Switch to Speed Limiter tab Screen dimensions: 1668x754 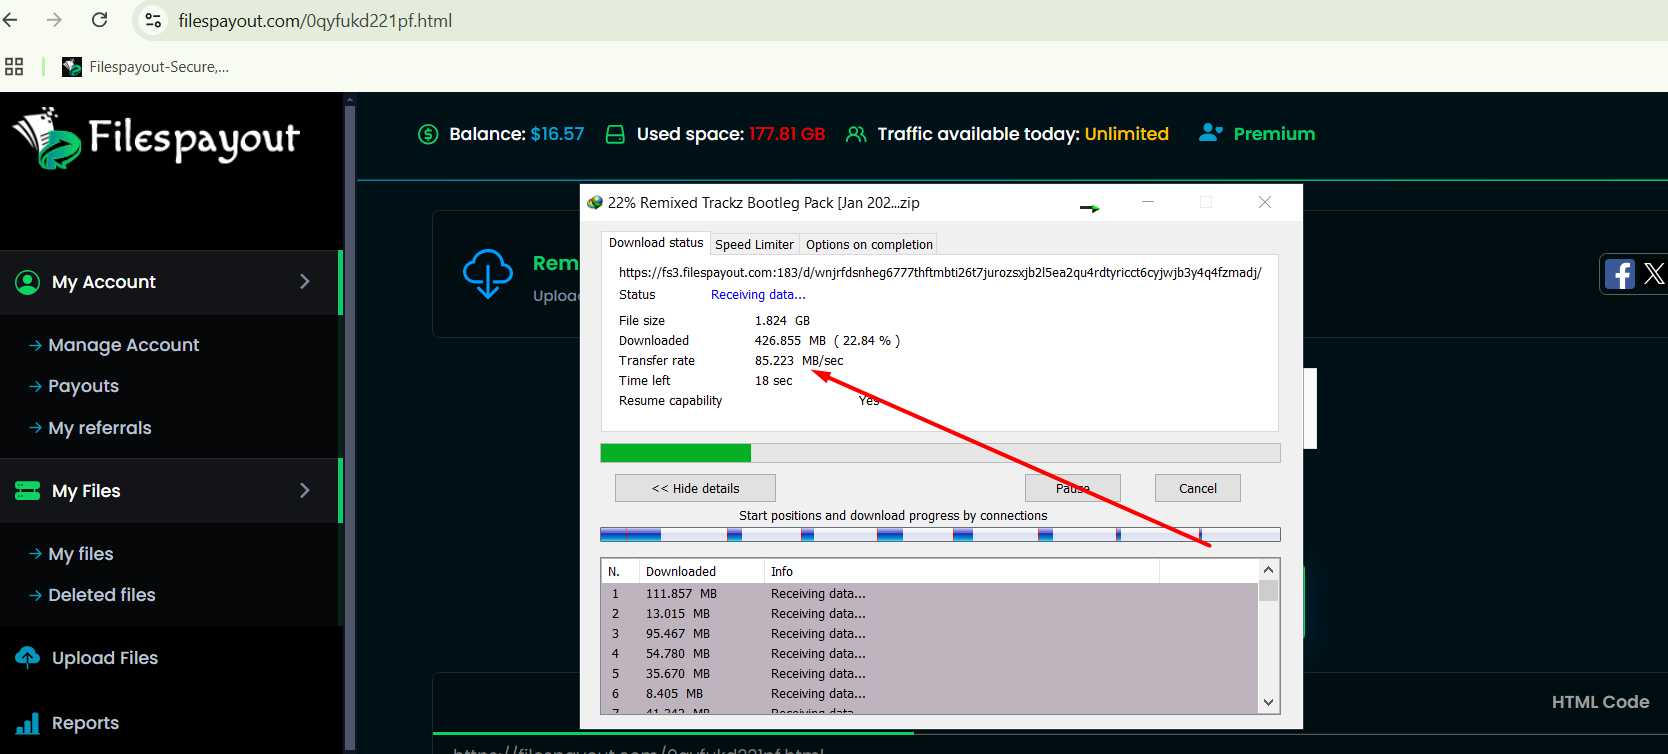click(754, 244)
